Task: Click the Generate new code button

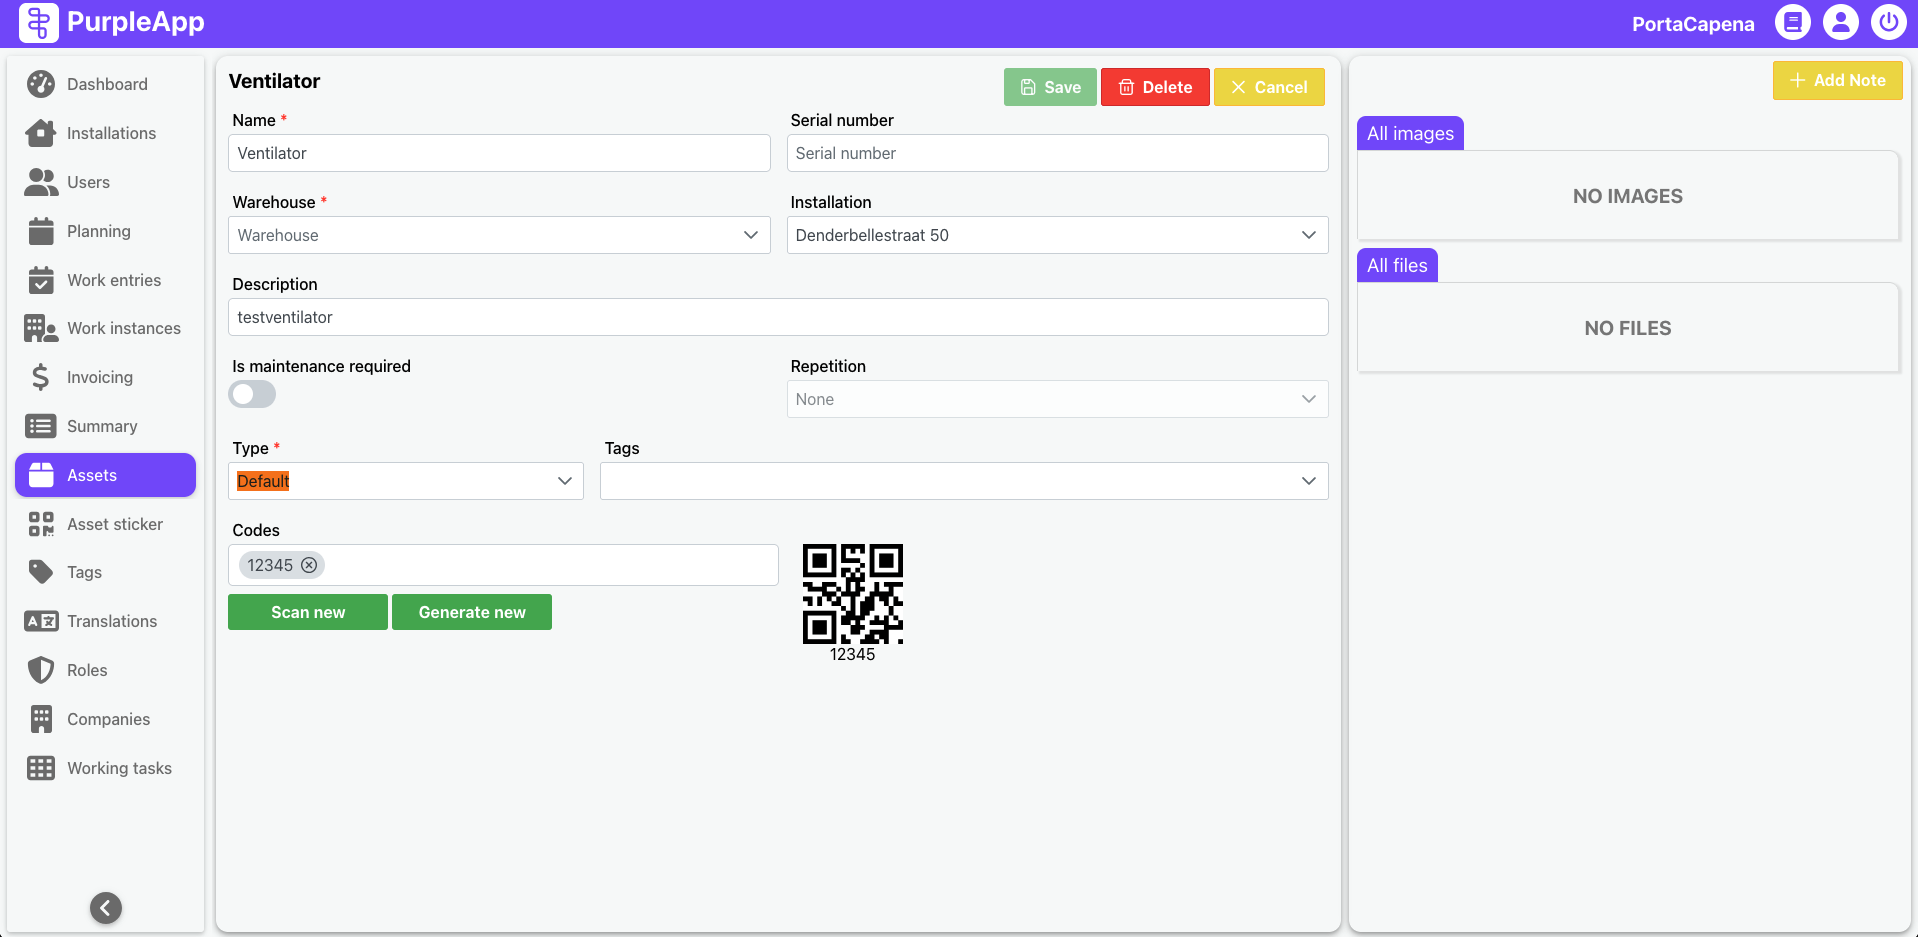Action: (x=472, y=612)
